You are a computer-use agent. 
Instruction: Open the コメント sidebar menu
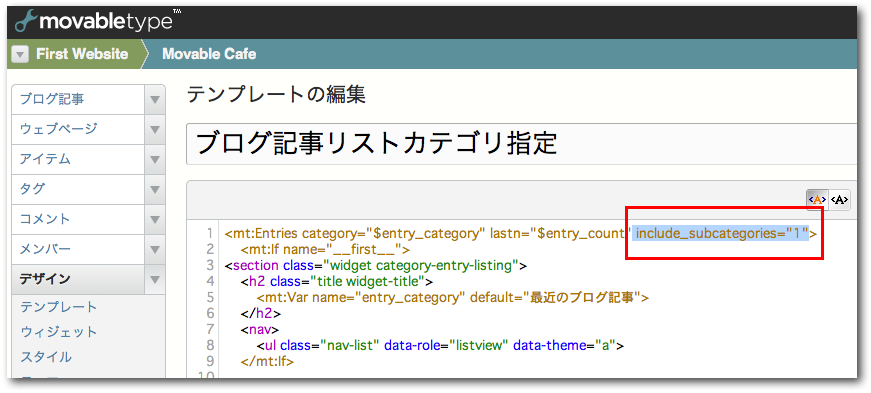point(78,220)
